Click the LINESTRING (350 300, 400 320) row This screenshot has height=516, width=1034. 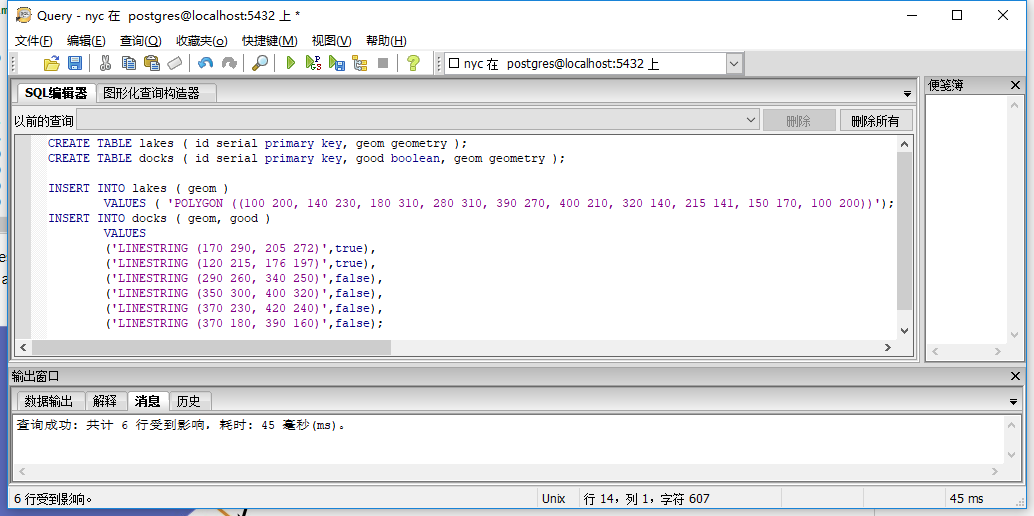244,293
